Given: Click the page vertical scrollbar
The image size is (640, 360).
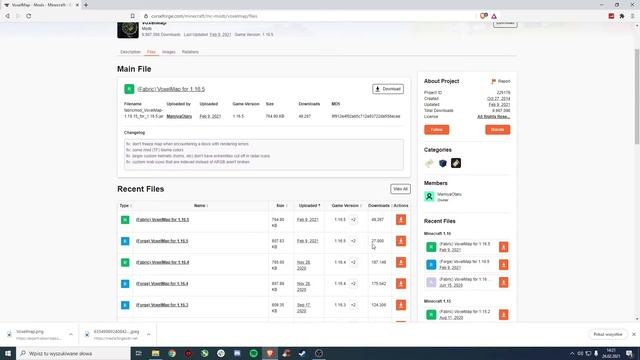Looking at the screenshot, I should pos(637,96).
